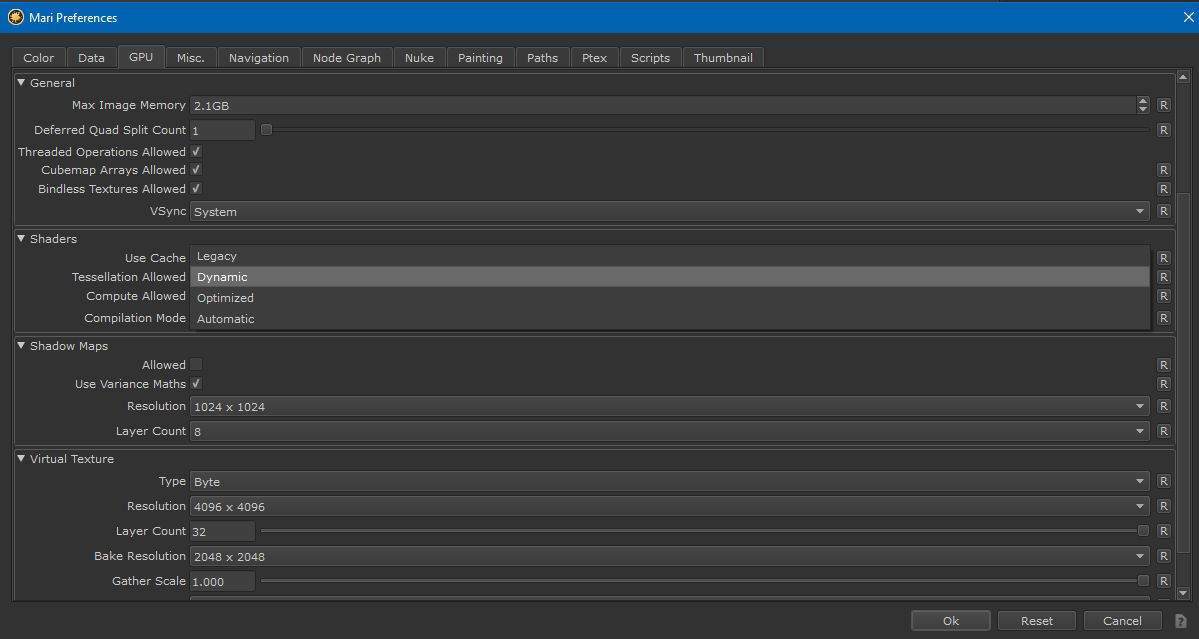Collapse the Virtual Texture section
1199x639 pixels.
tap(21, 459)
